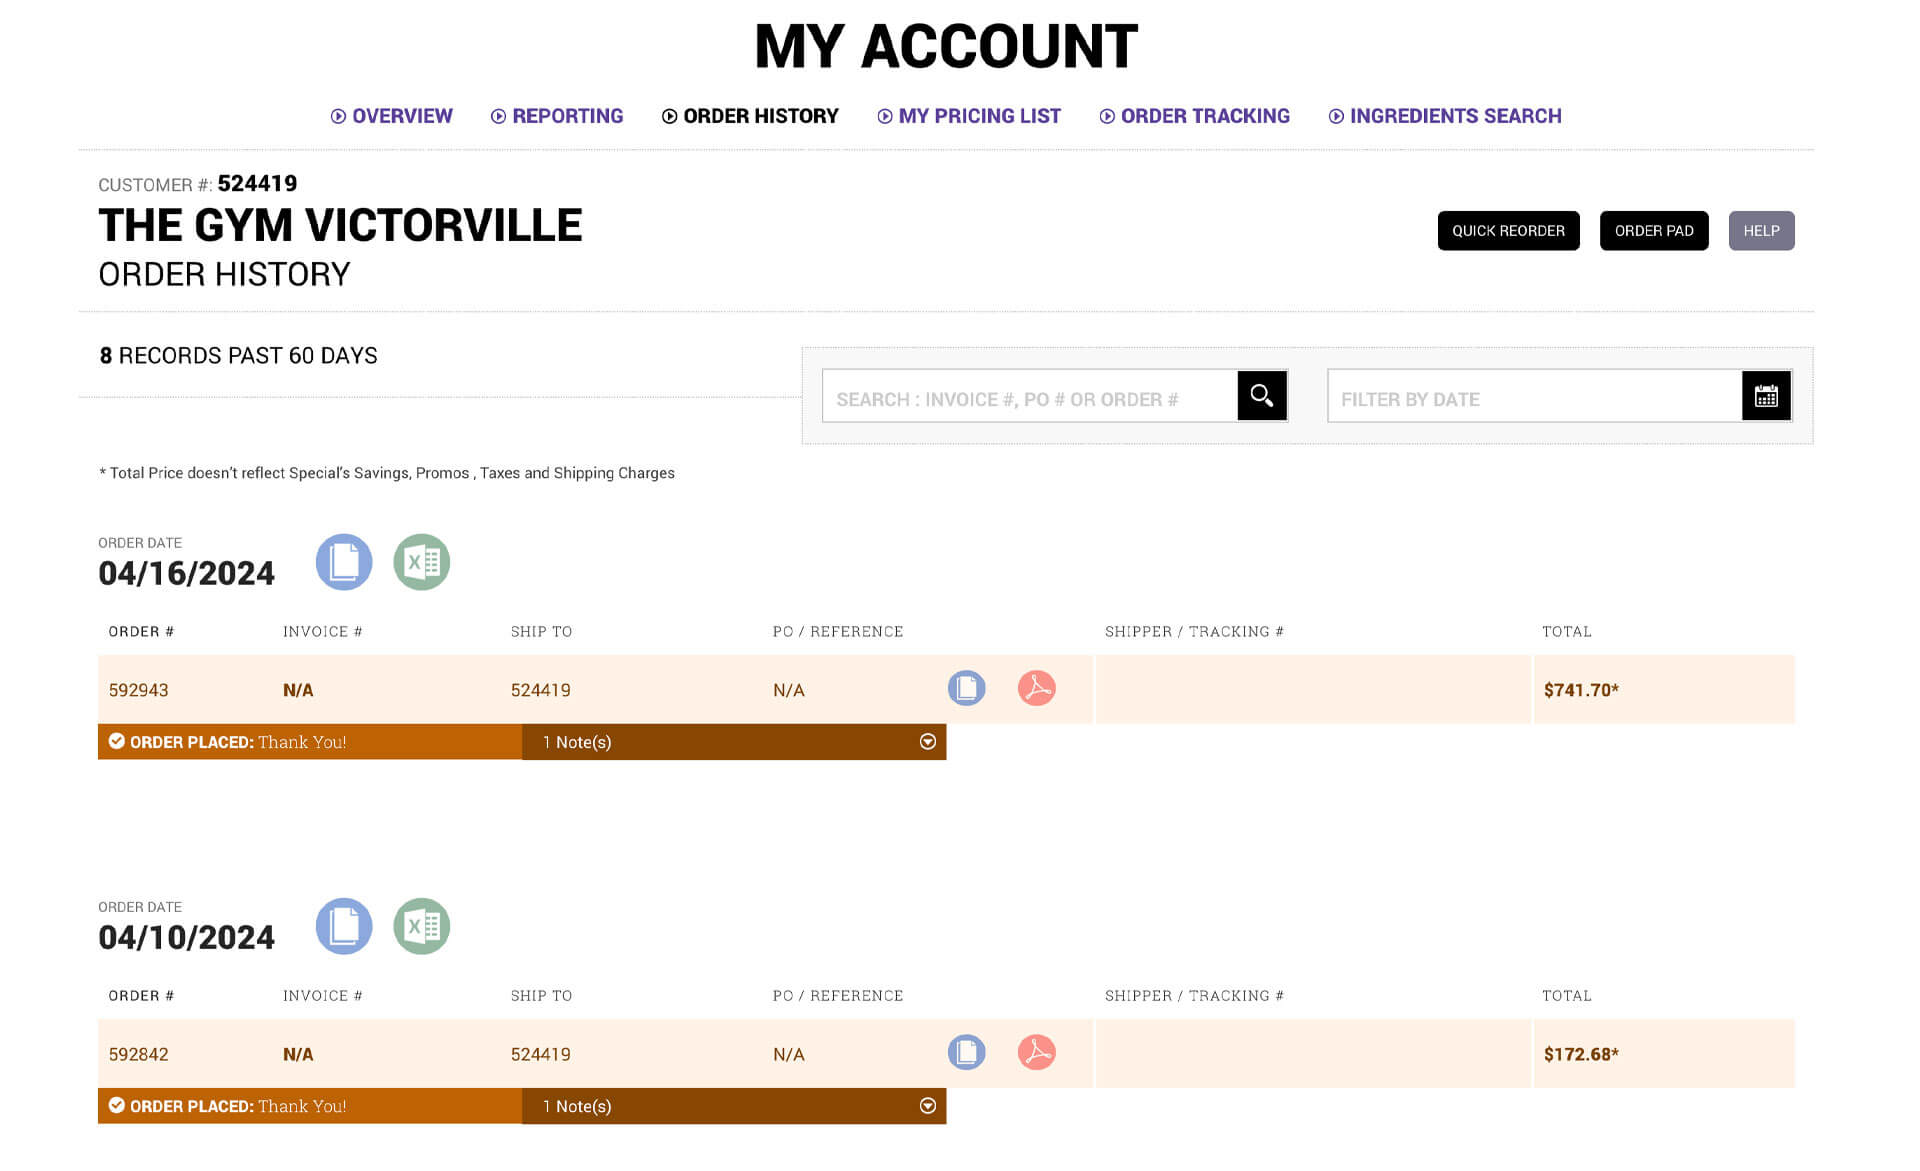This screenshot has height=1171, width=1920.
Task: Open PDF for order 592943
Action: pyautogui.click(x=1036, y=688)
